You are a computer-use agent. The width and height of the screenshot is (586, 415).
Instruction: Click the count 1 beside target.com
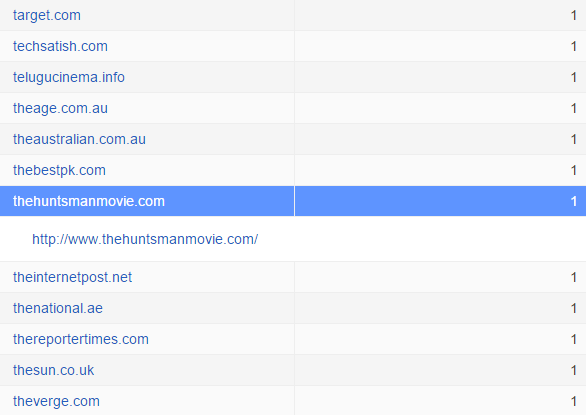(574, 15)
